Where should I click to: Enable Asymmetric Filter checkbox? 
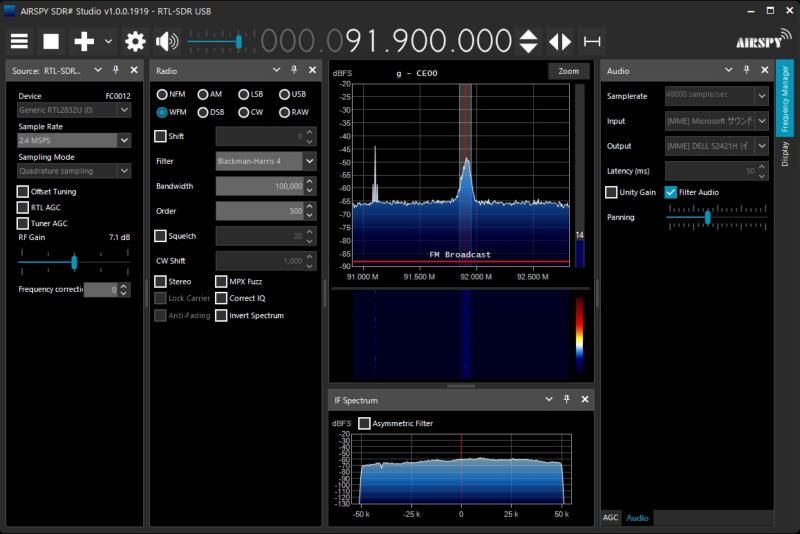tap(364, 423)
